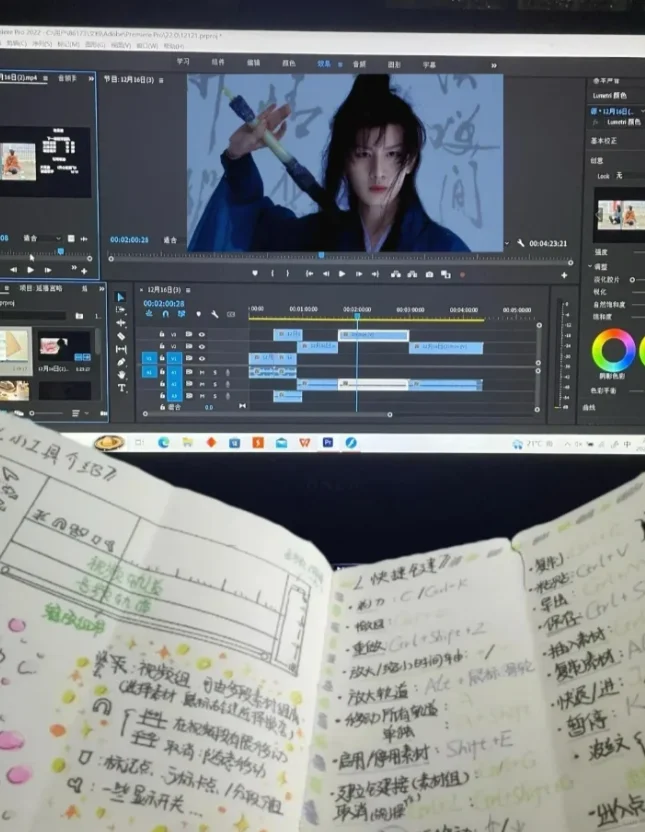Solo audio track A2
The width and height of the screenshot is (645, 832).
[x=215, y=384]
